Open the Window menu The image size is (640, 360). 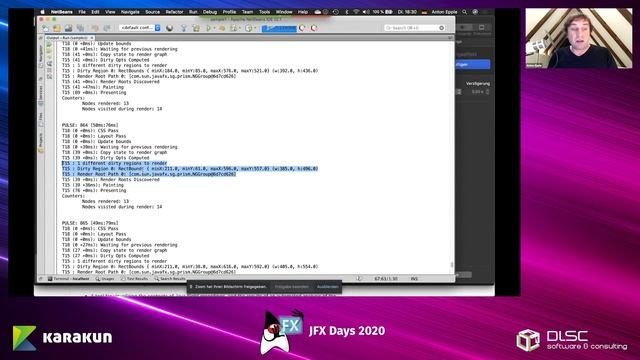coord(284,12)
